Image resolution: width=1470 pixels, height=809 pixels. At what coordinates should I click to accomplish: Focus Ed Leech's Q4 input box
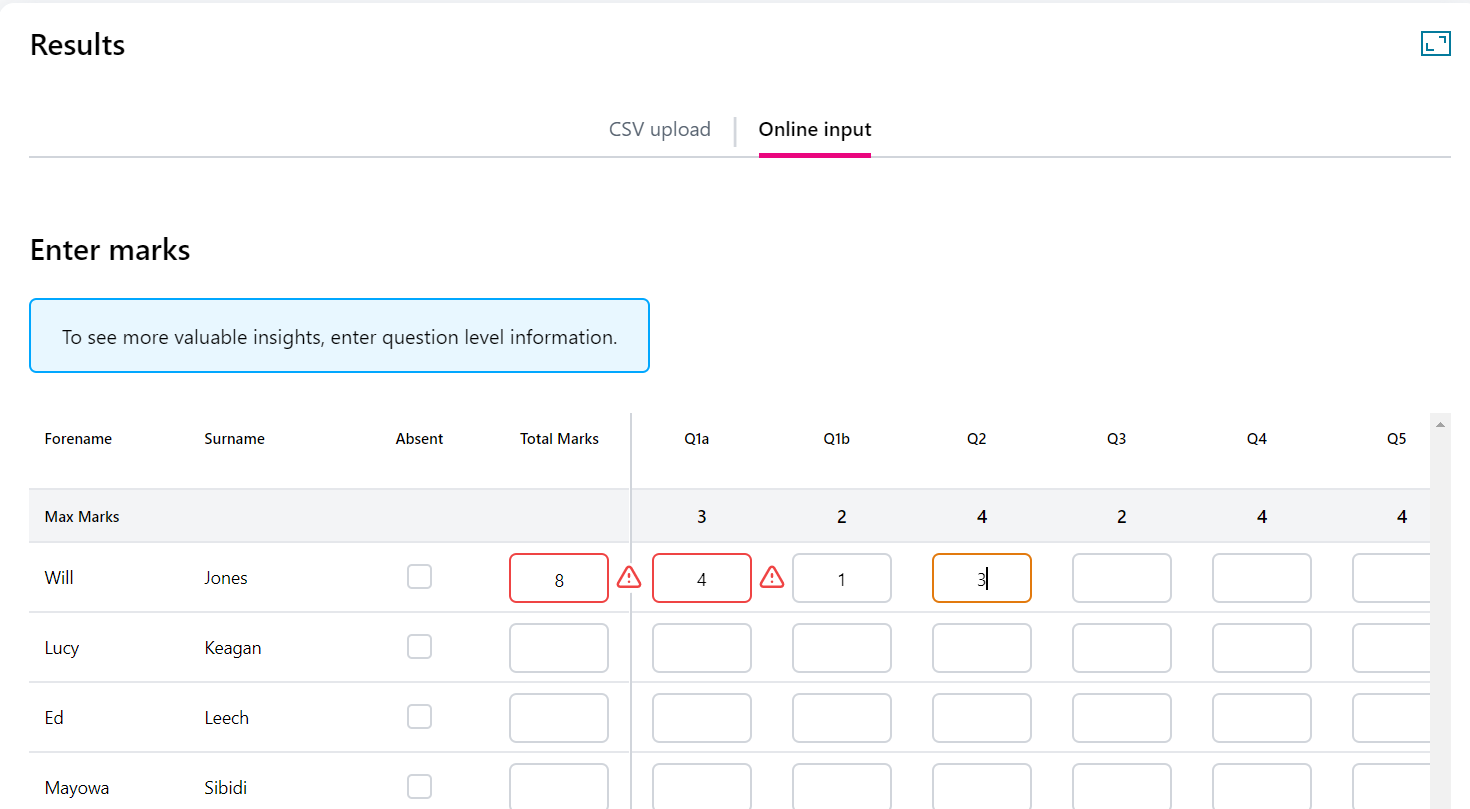pyautogui.click(x=1261, y=718)
